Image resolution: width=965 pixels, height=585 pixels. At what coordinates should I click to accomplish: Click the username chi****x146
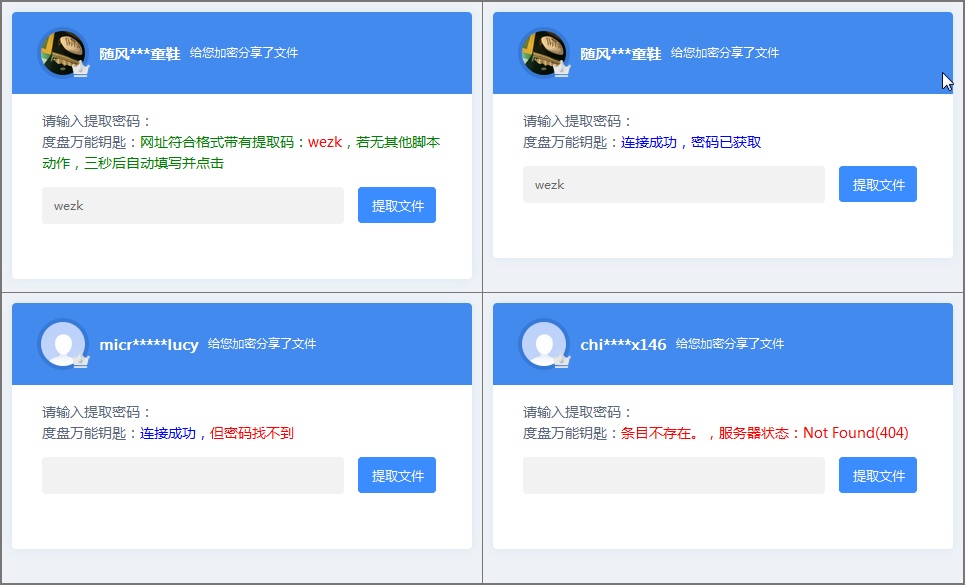point(623,344)
